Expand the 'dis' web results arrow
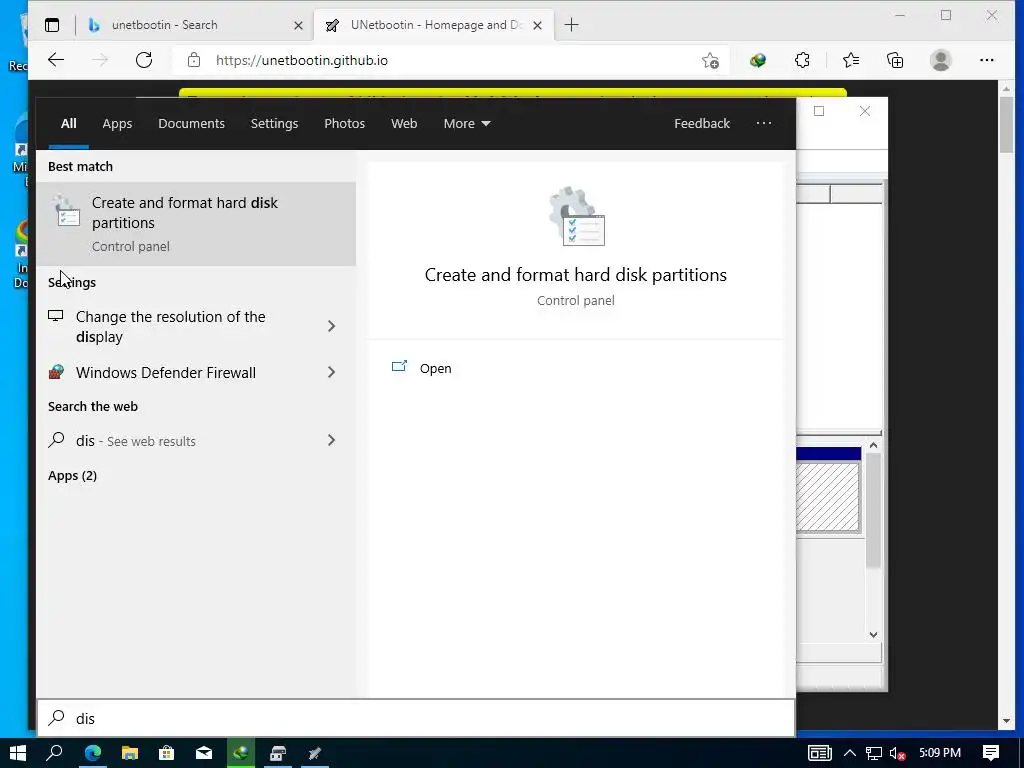 tap(331, 440)
